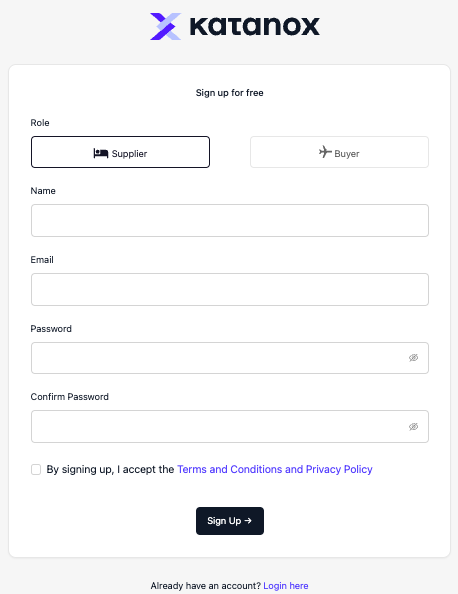Viewport: 458px width, 594px height.
Task: Focus the Name input field
Action: click(x=230, y=220)
